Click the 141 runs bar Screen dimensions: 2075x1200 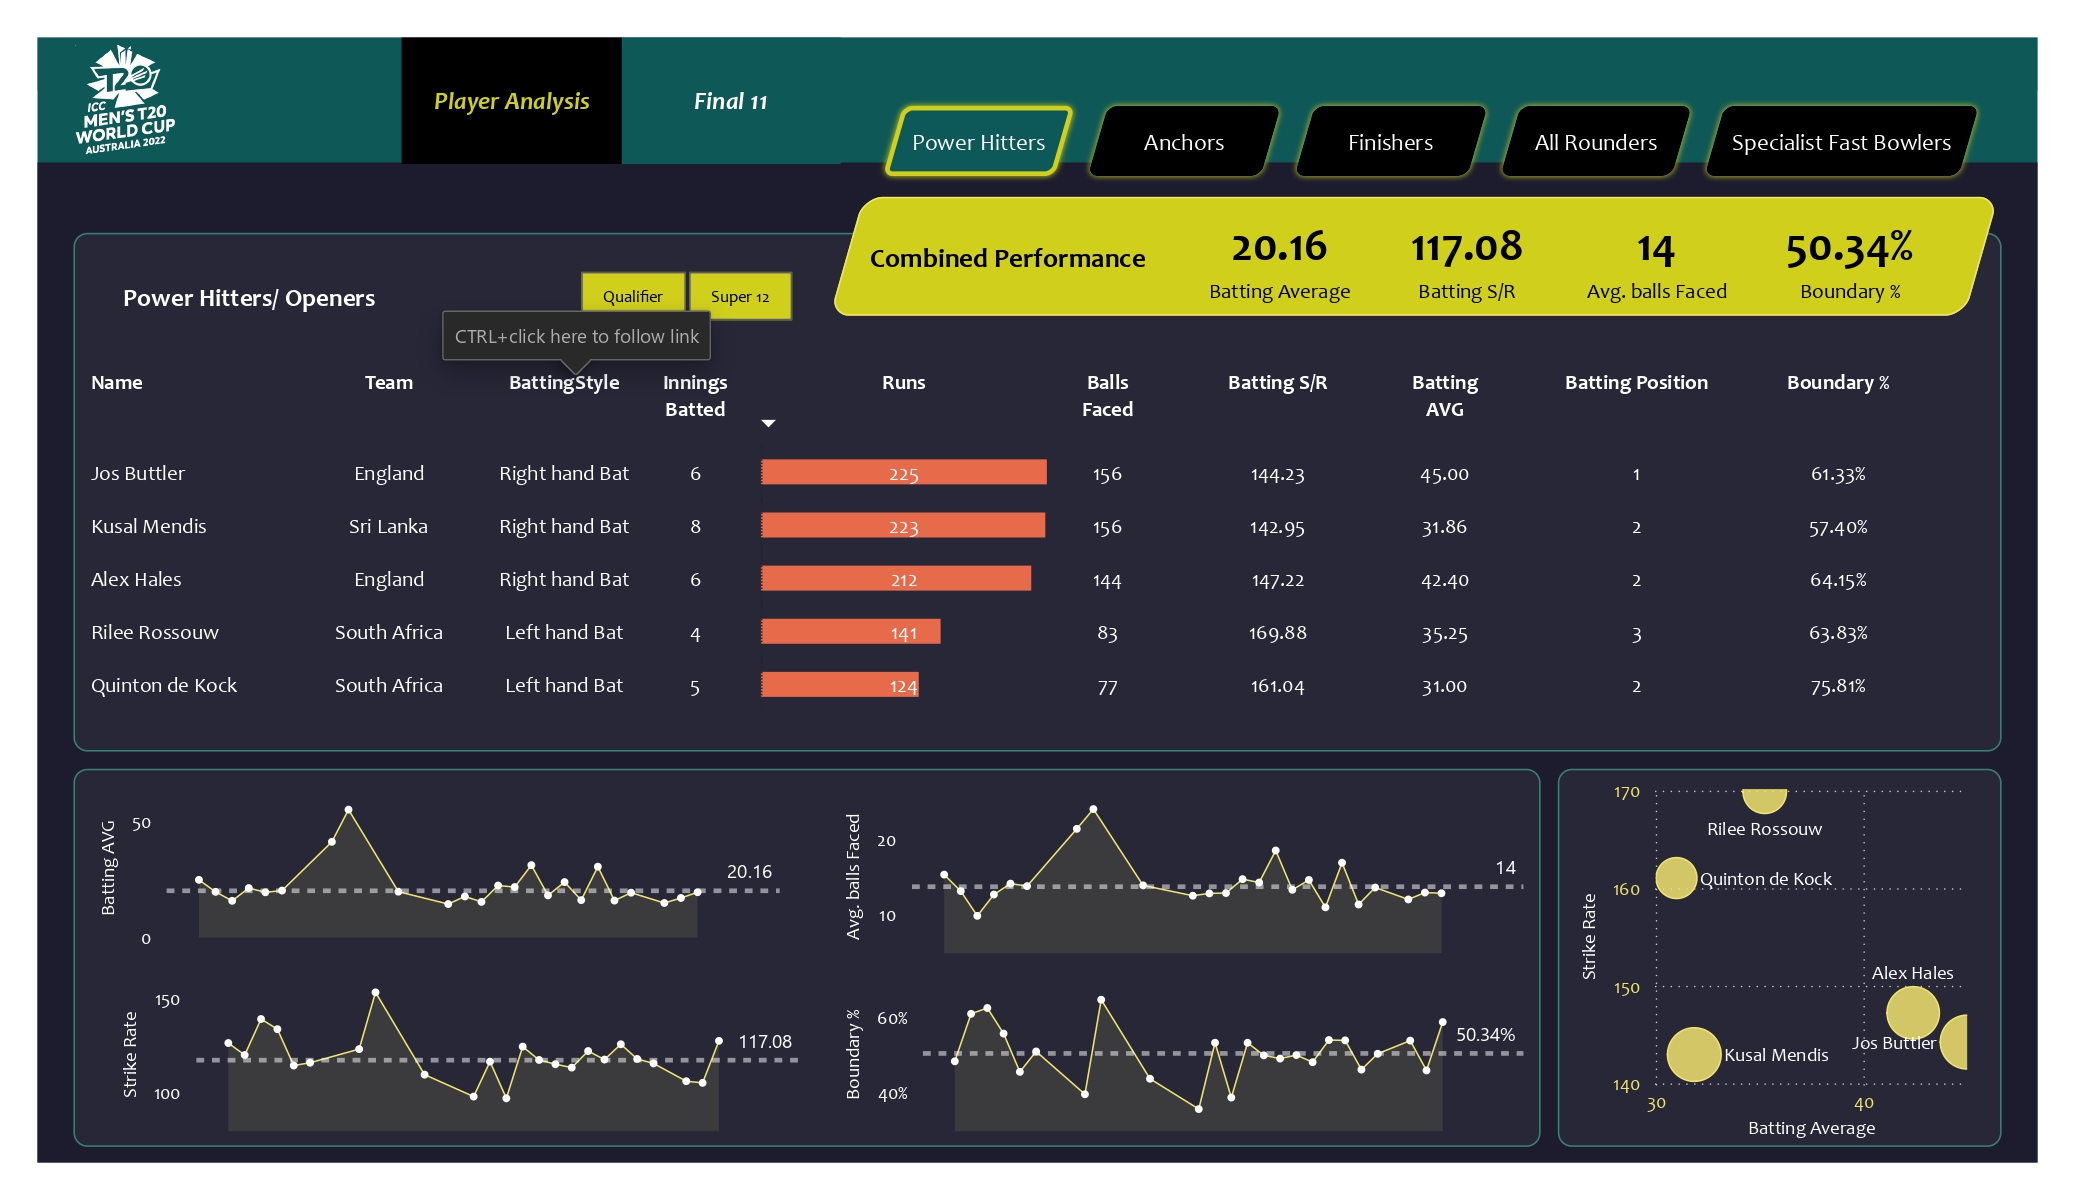point(851,631)
